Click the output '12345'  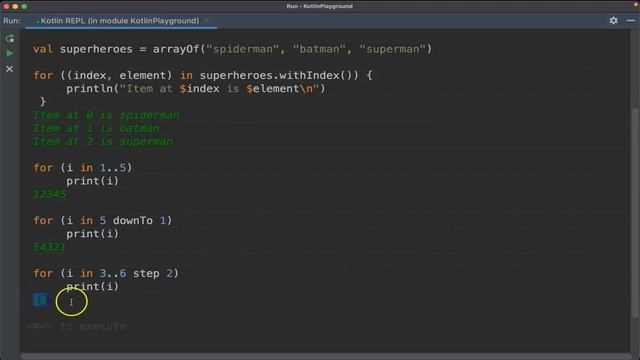[49, 194]
